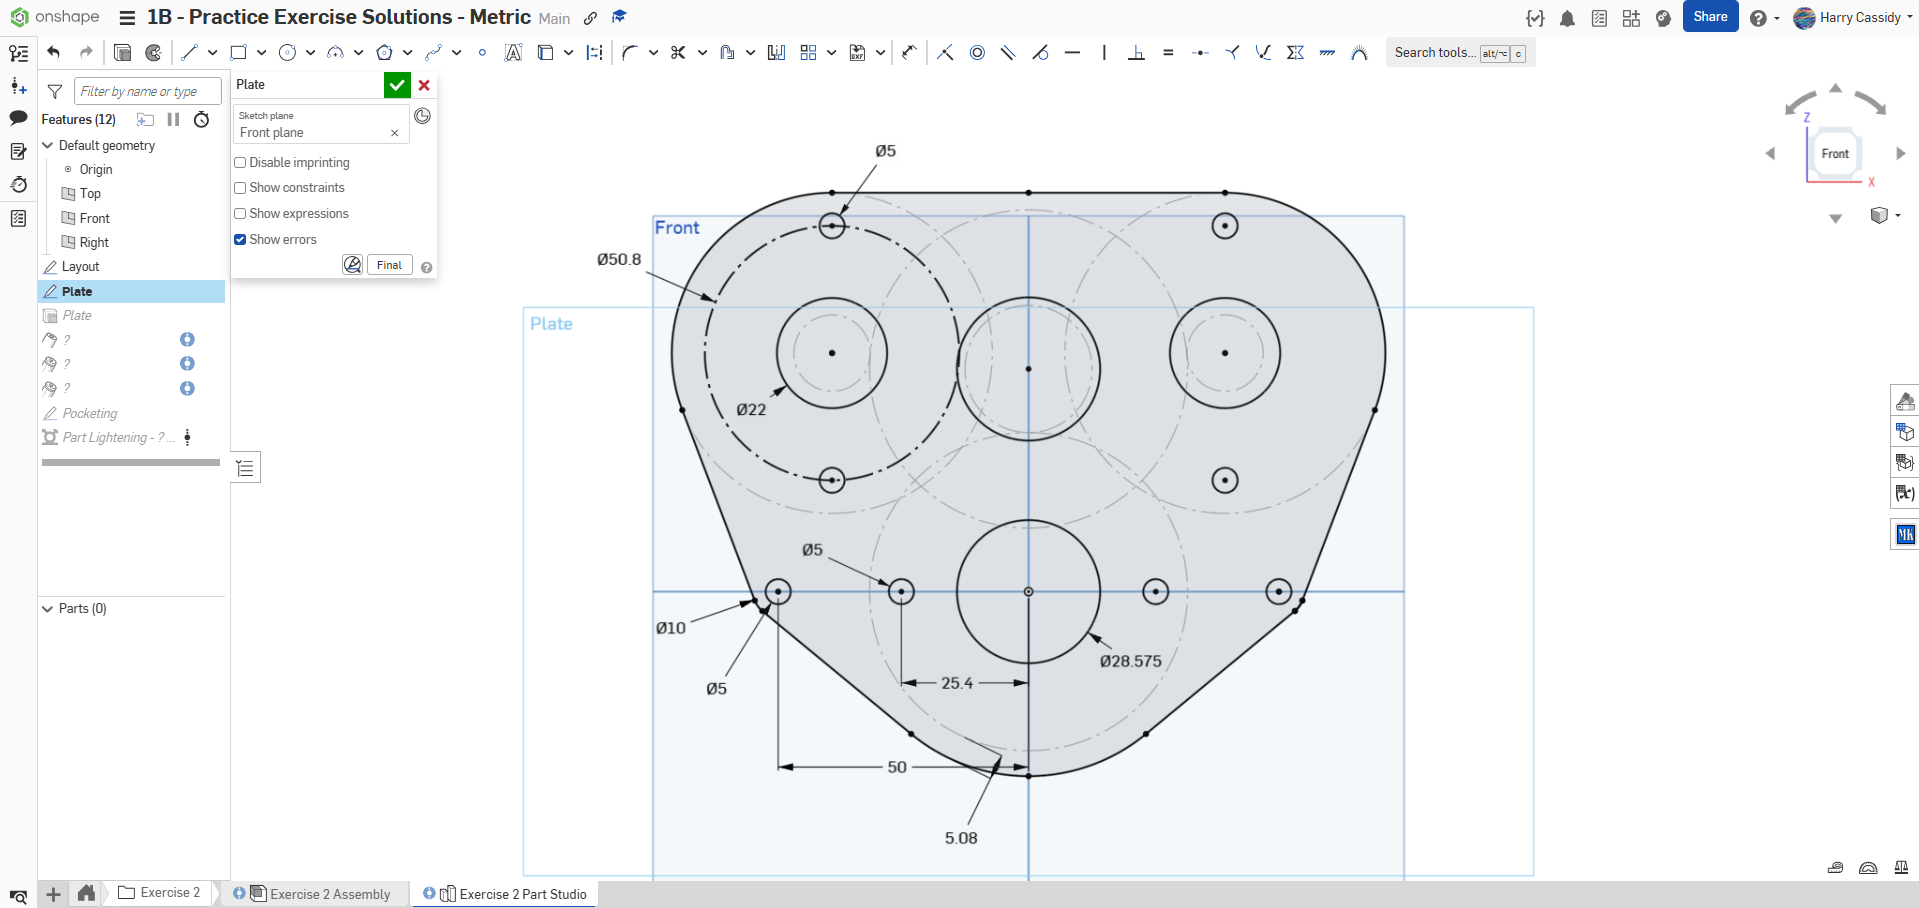This screenshot has width=1919, height=908.
Task: Expand the Parts (0) section
Action: tap(47, 609)
